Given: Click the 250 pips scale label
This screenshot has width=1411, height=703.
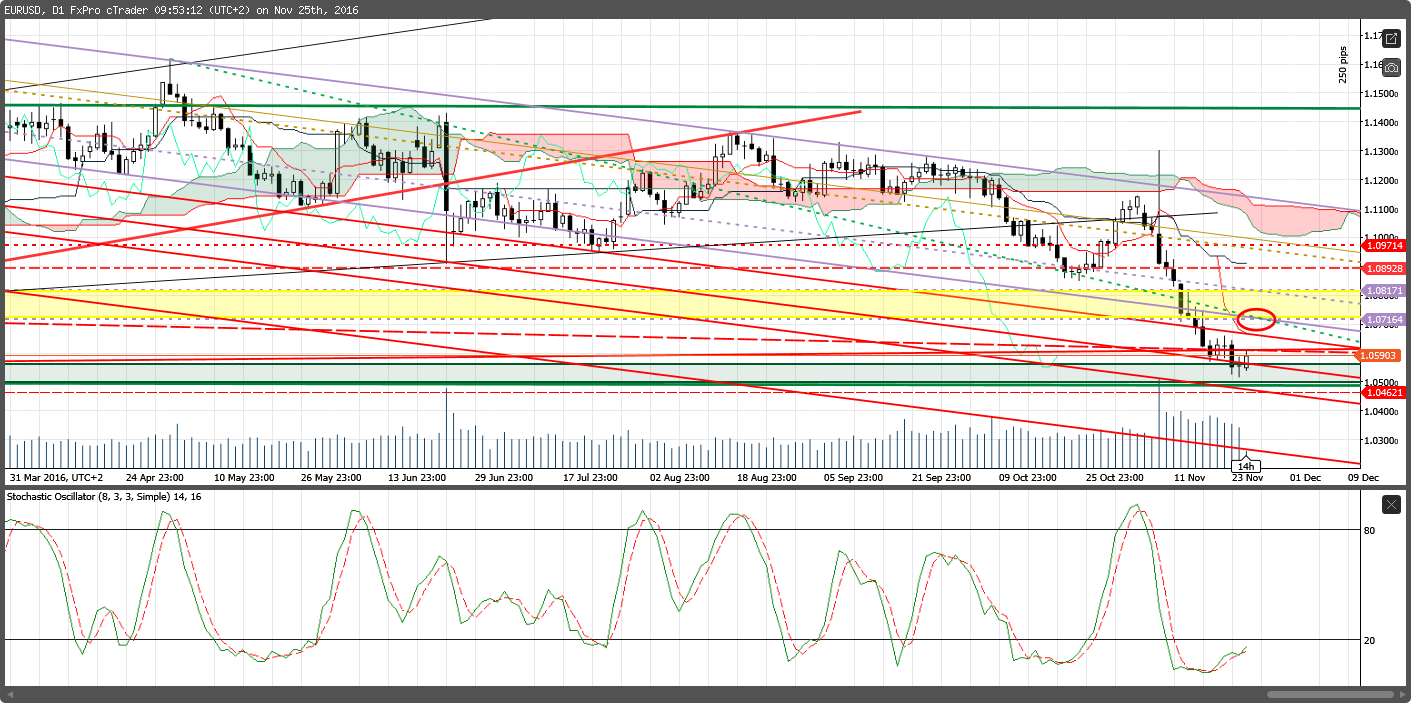Looking at the screenshot, I should [x=1341, y=62].
